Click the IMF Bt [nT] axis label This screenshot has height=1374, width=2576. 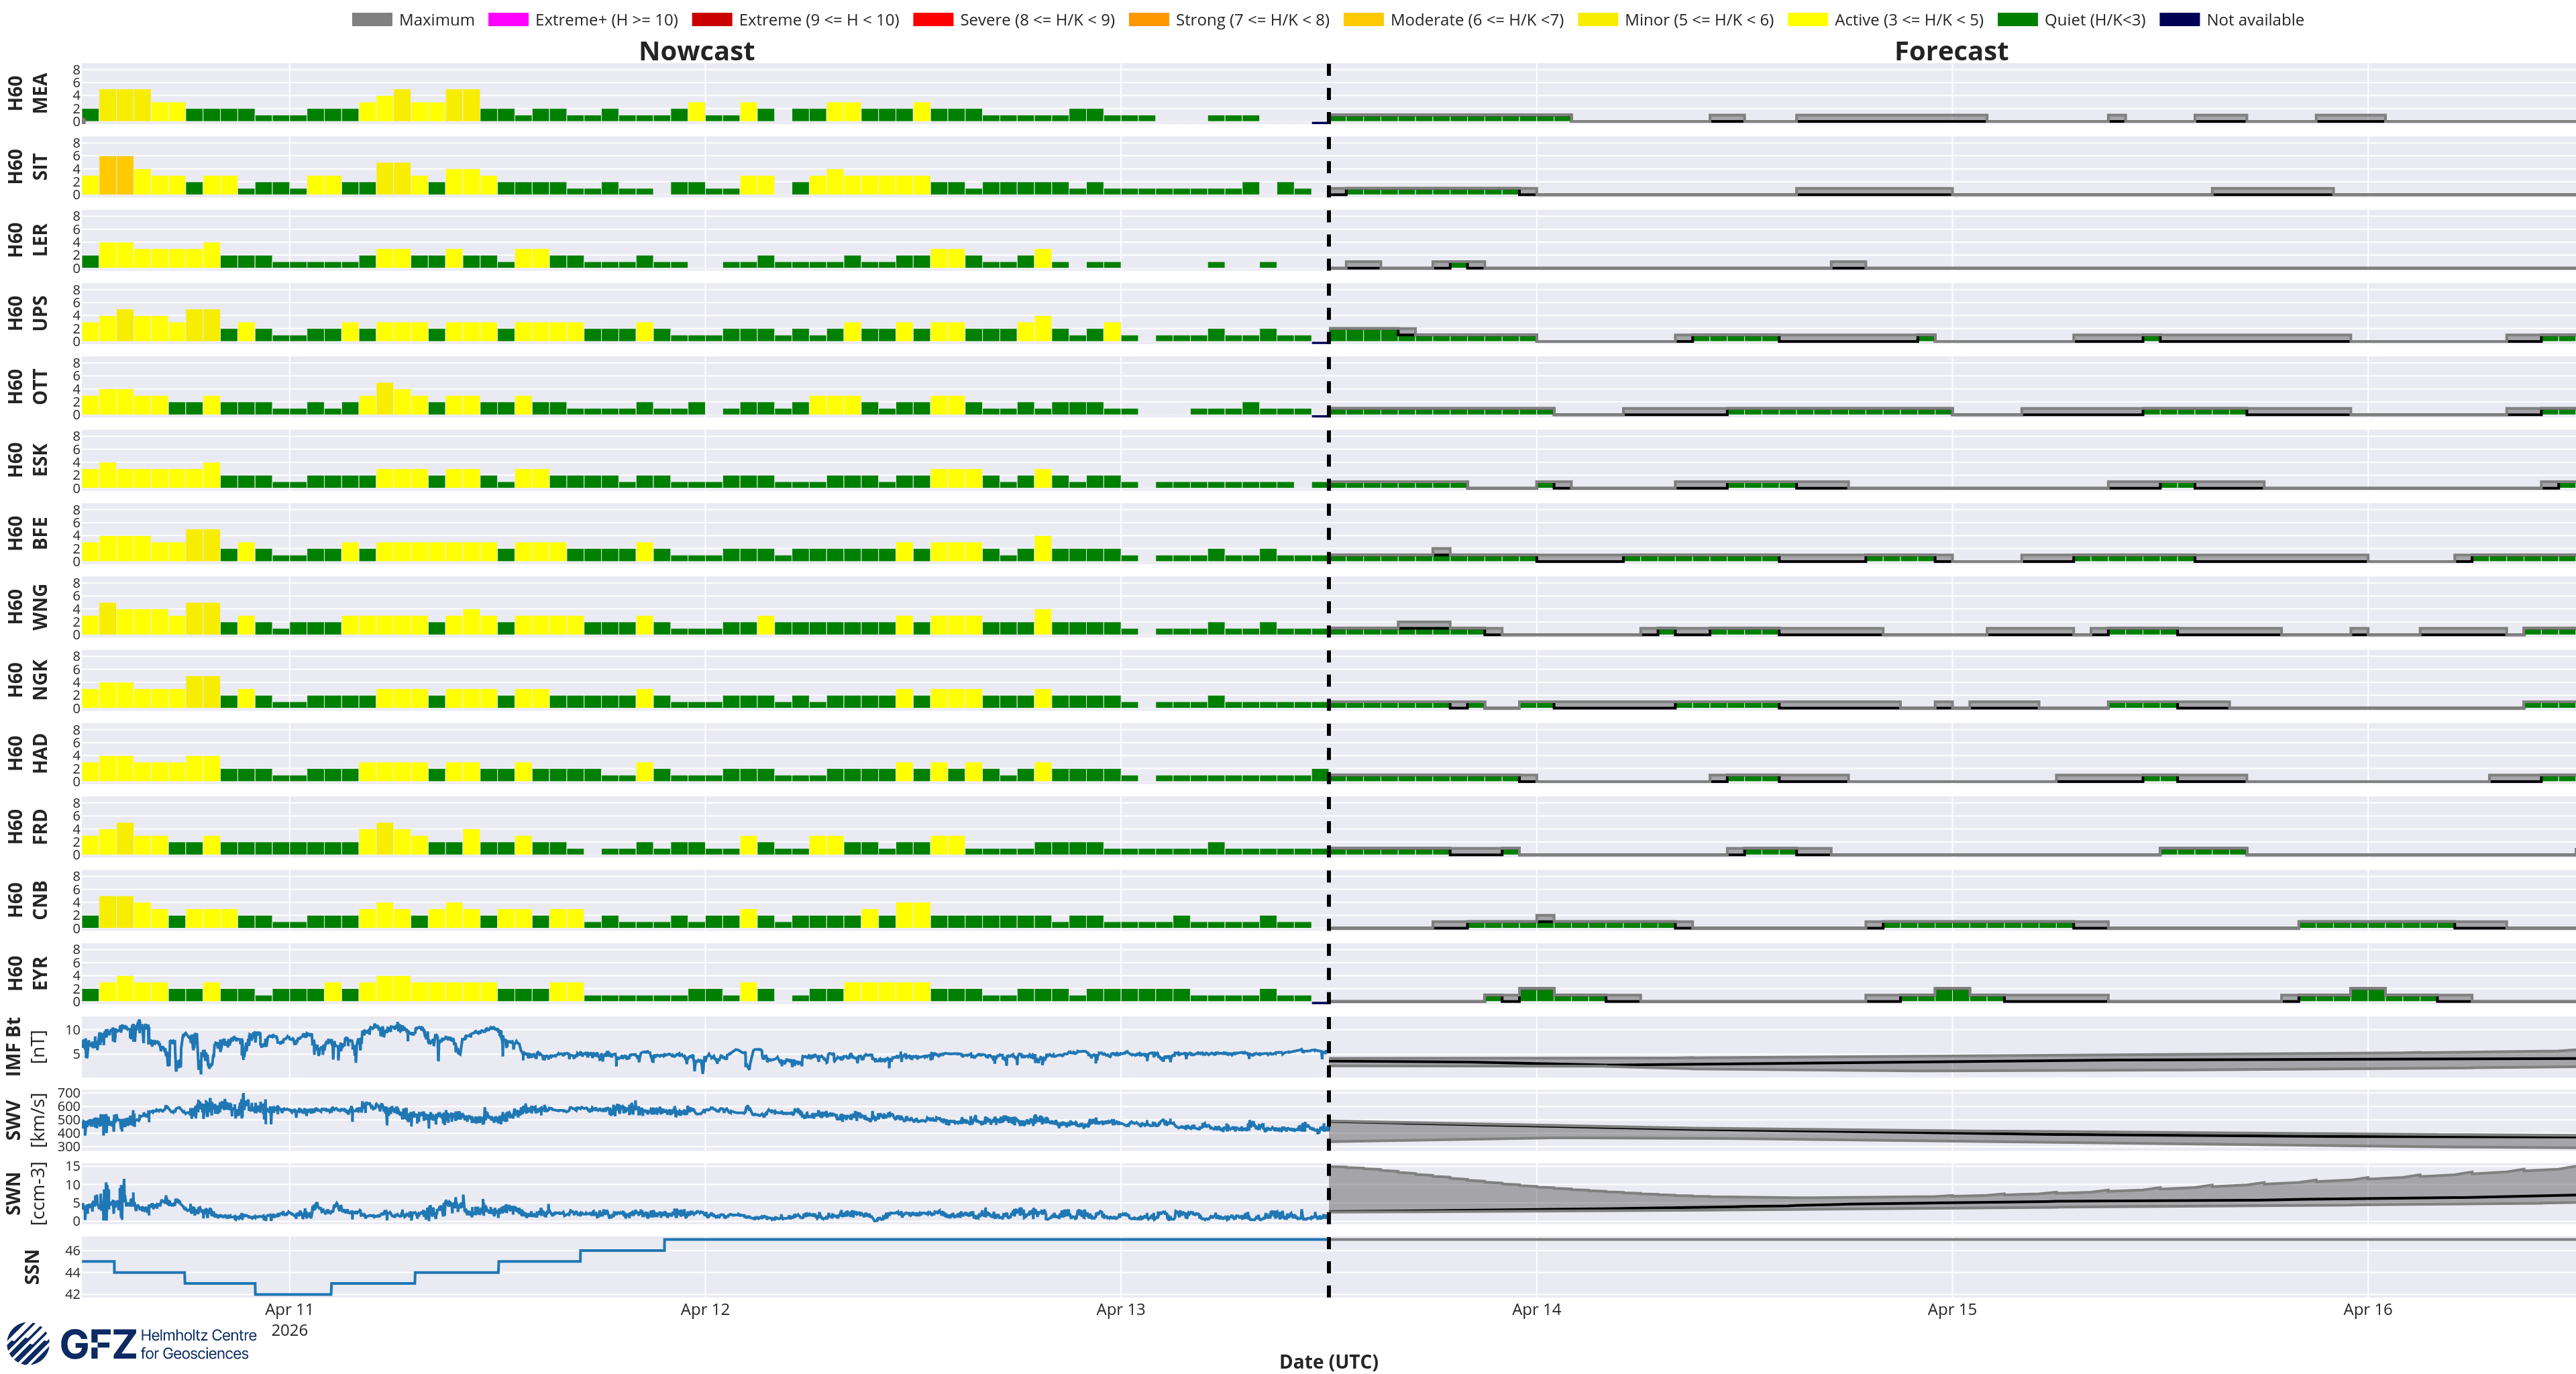[25, 1046]
